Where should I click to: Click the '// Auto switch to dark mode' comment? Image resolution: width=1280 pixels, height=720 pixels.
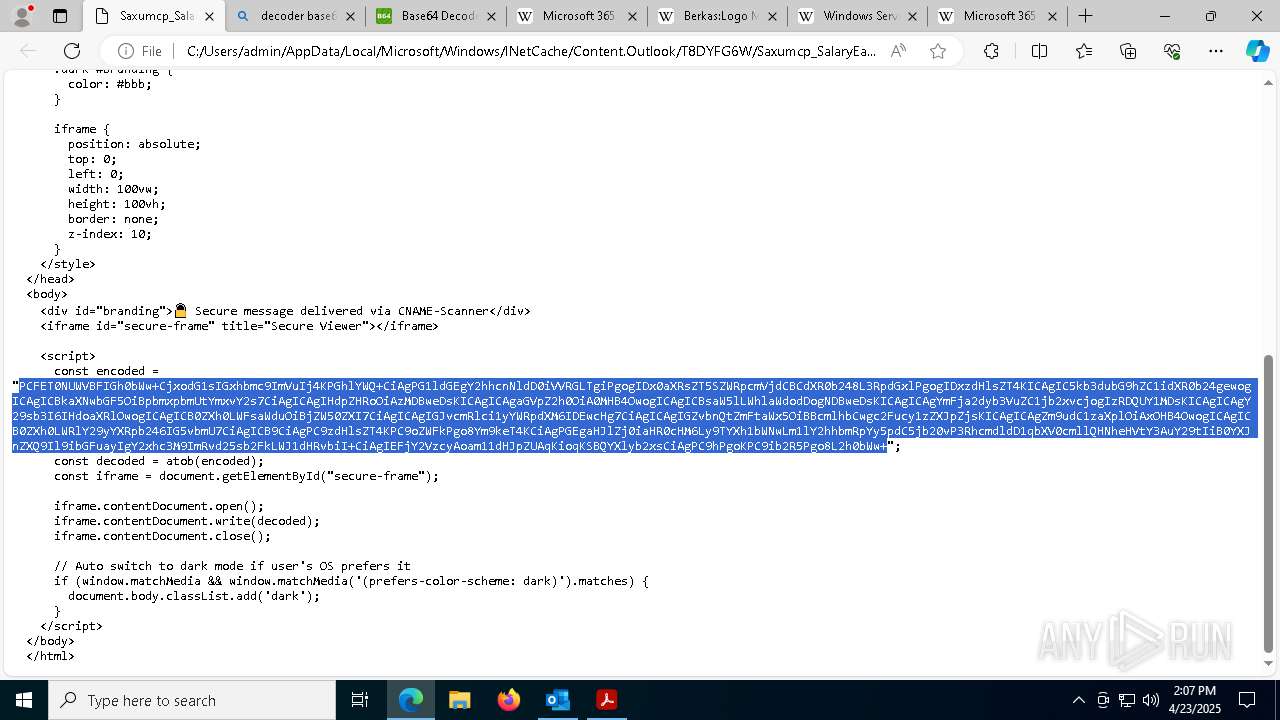pos(232,566)
